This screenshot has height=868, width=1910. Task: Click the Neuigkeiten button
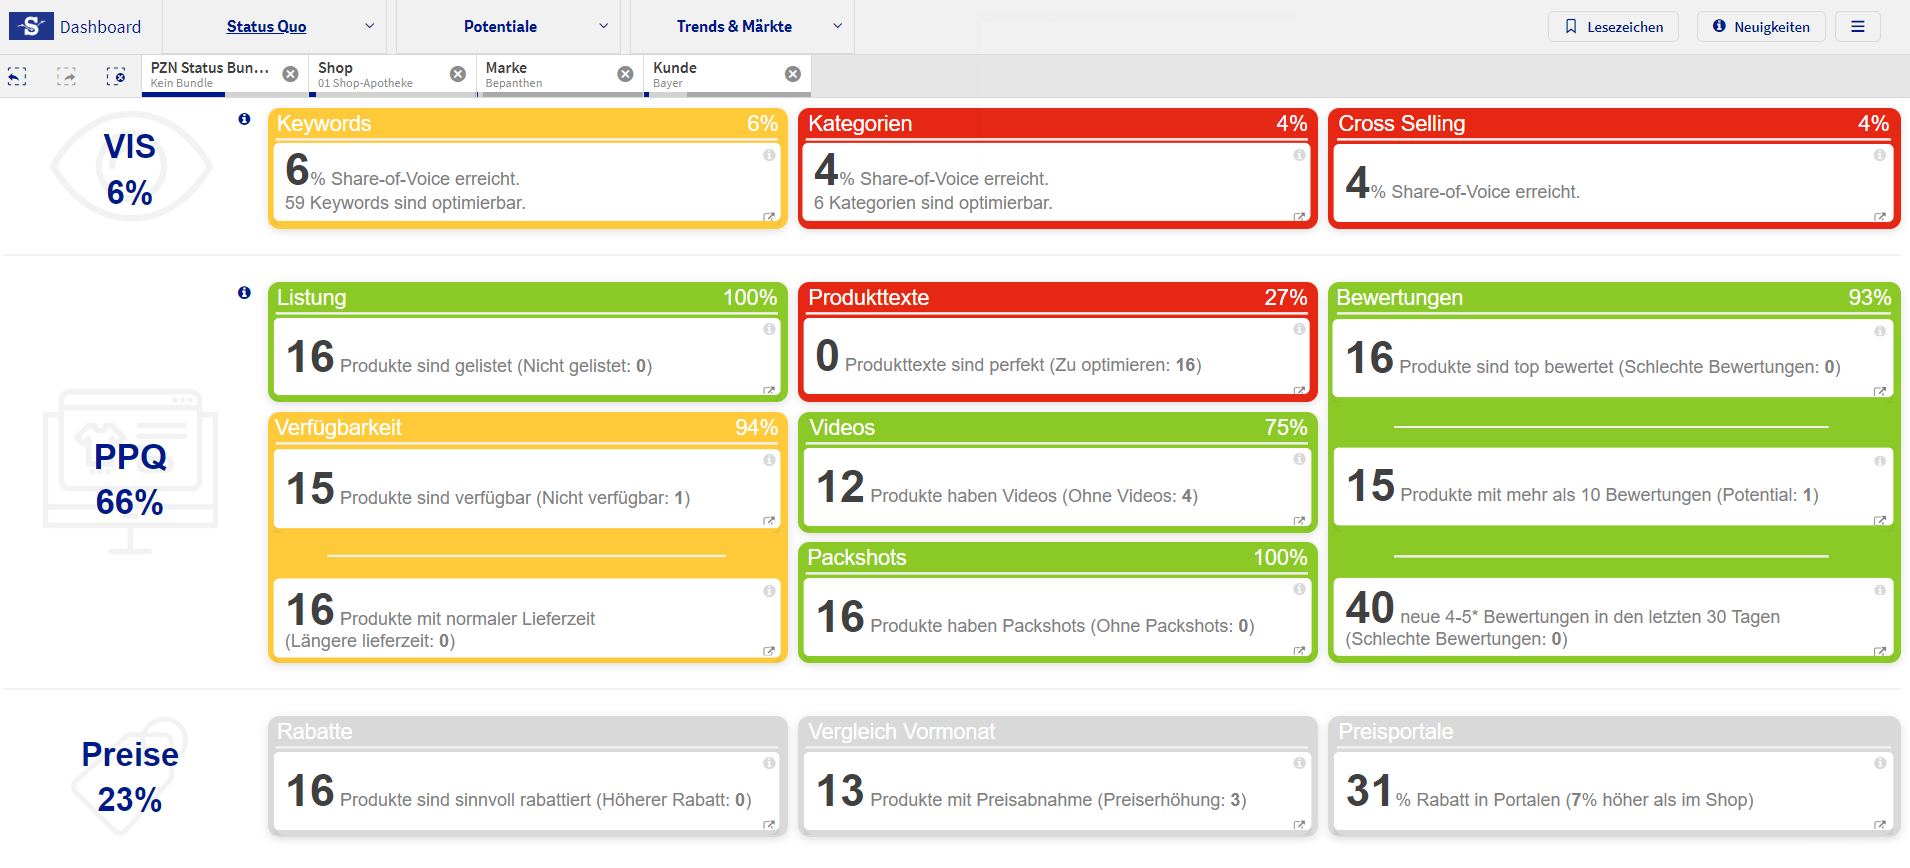(1760, 27)
